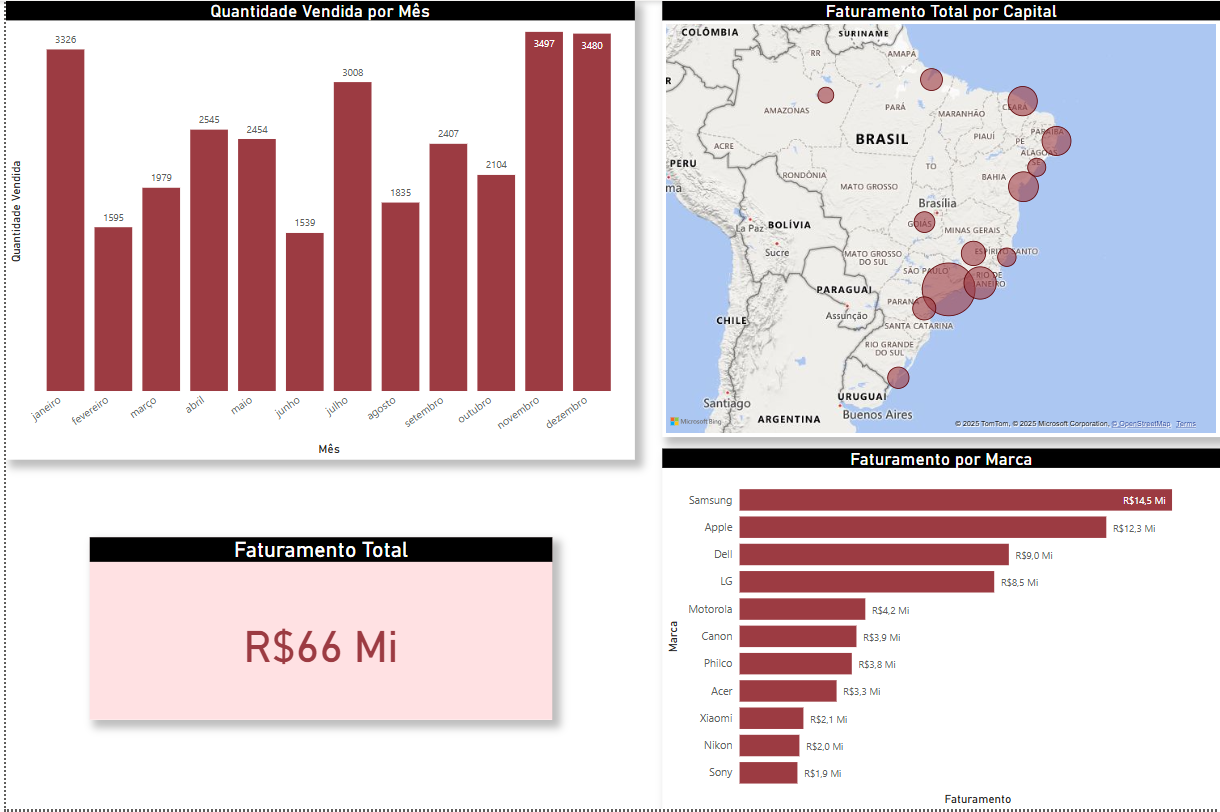This screenshot has width=1220, height=812.
Task: Click the Nikon revenue bar
Action: pos(769,745)
